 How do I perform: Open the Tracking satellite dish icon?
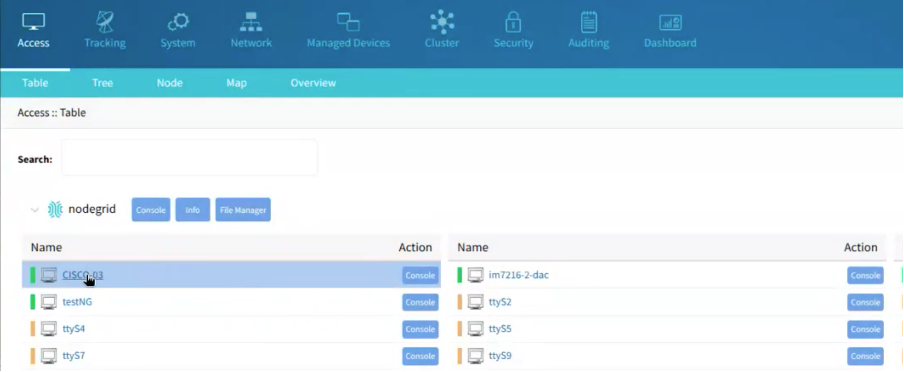104,22
